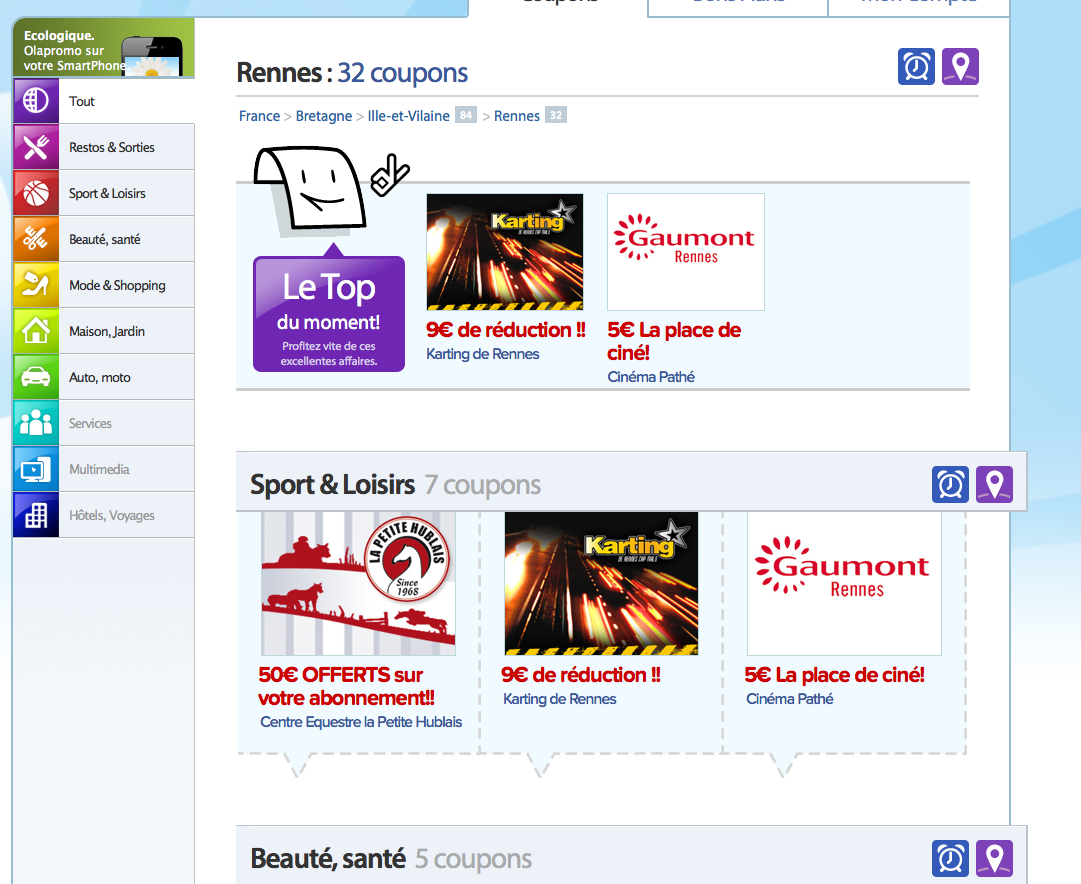1081x884 pixels.
Task: Follow the Bretagne breadcrumb link
Action: 323,116
